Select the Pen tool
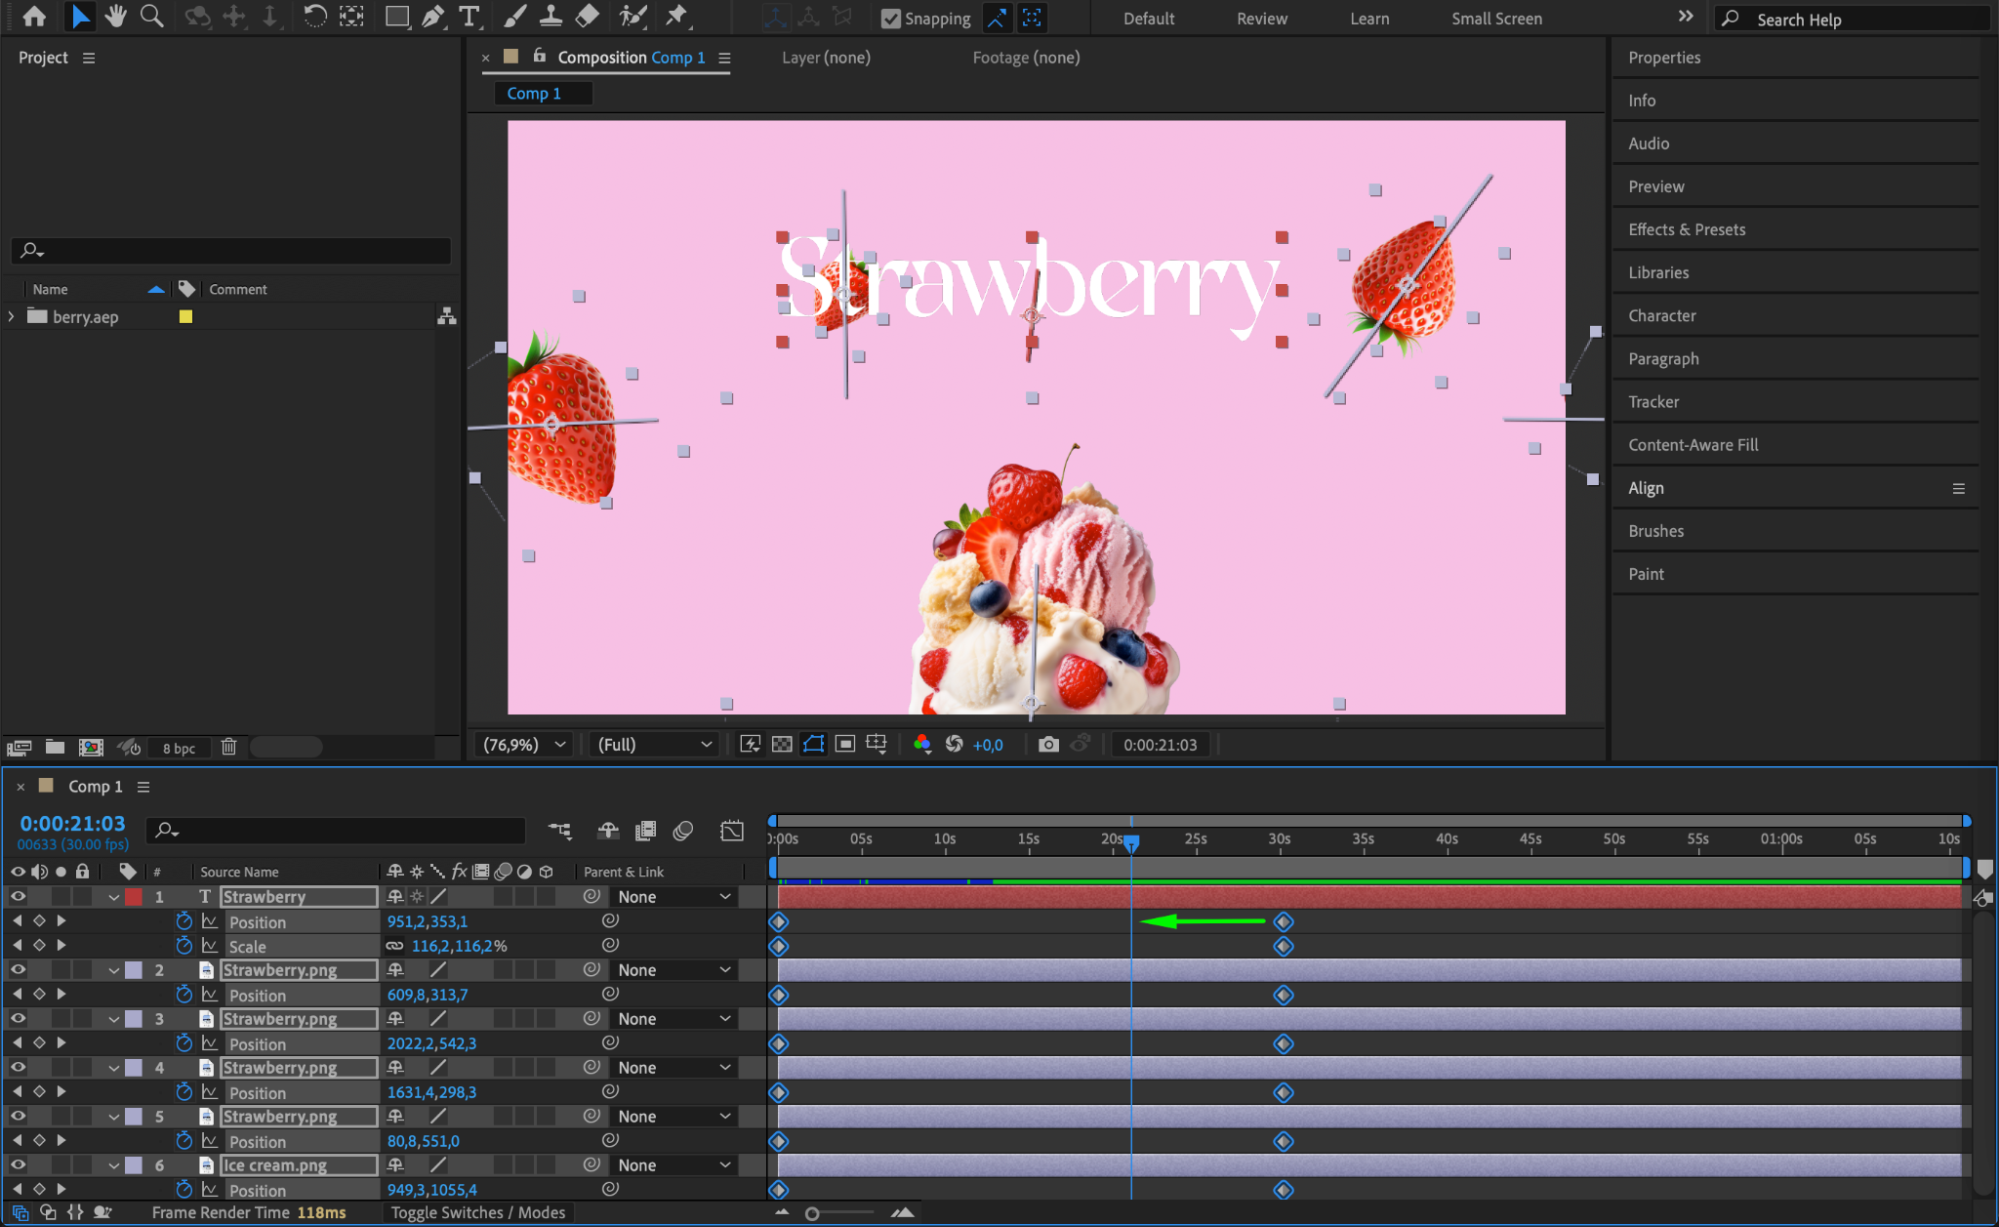 433,16
